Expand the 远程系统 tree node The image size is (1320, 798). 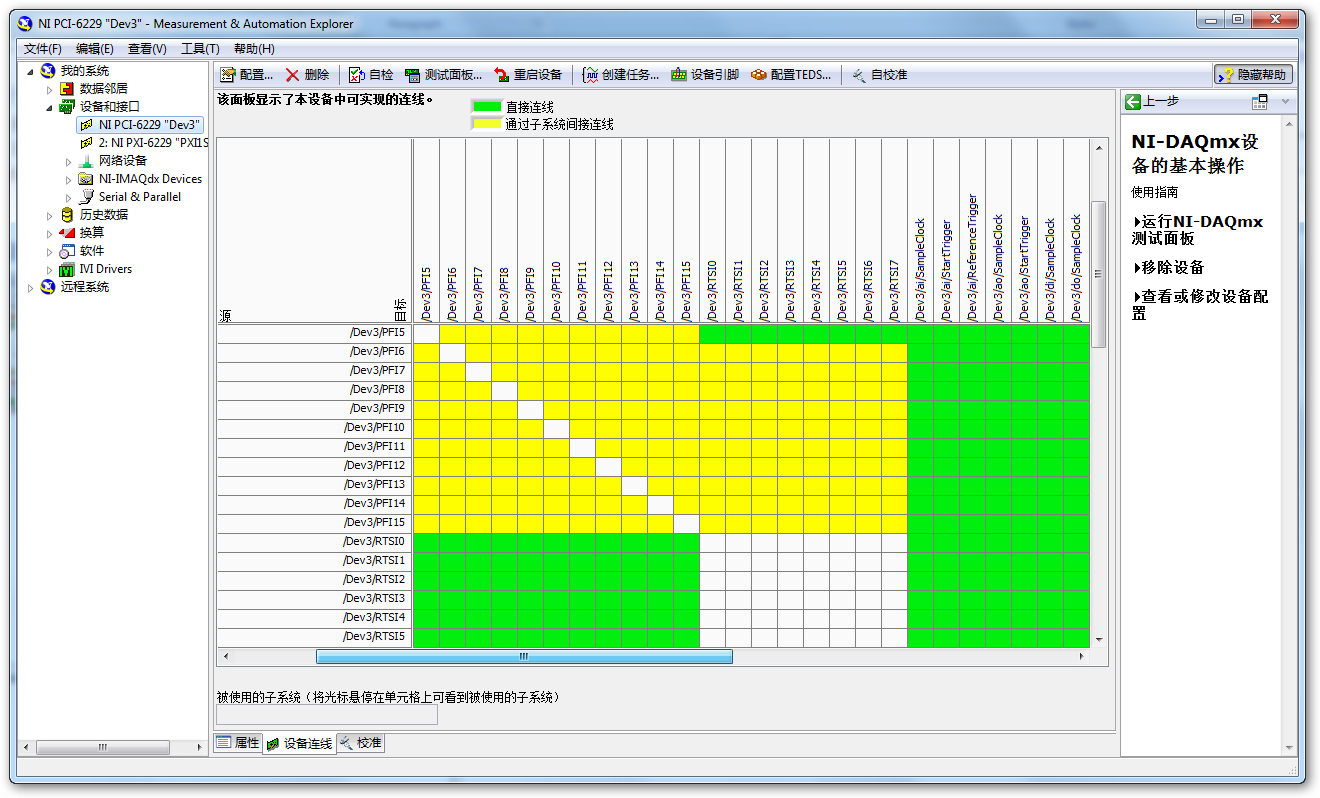point(30,287)
